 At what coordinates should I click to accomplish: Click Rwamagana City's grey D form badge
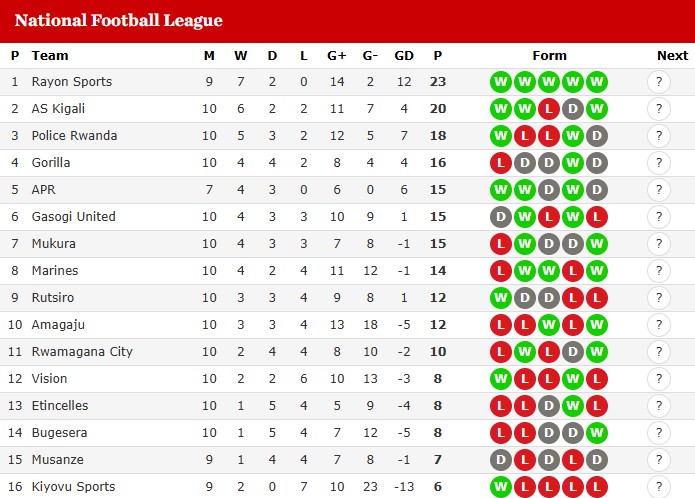[x=573, y=352]
